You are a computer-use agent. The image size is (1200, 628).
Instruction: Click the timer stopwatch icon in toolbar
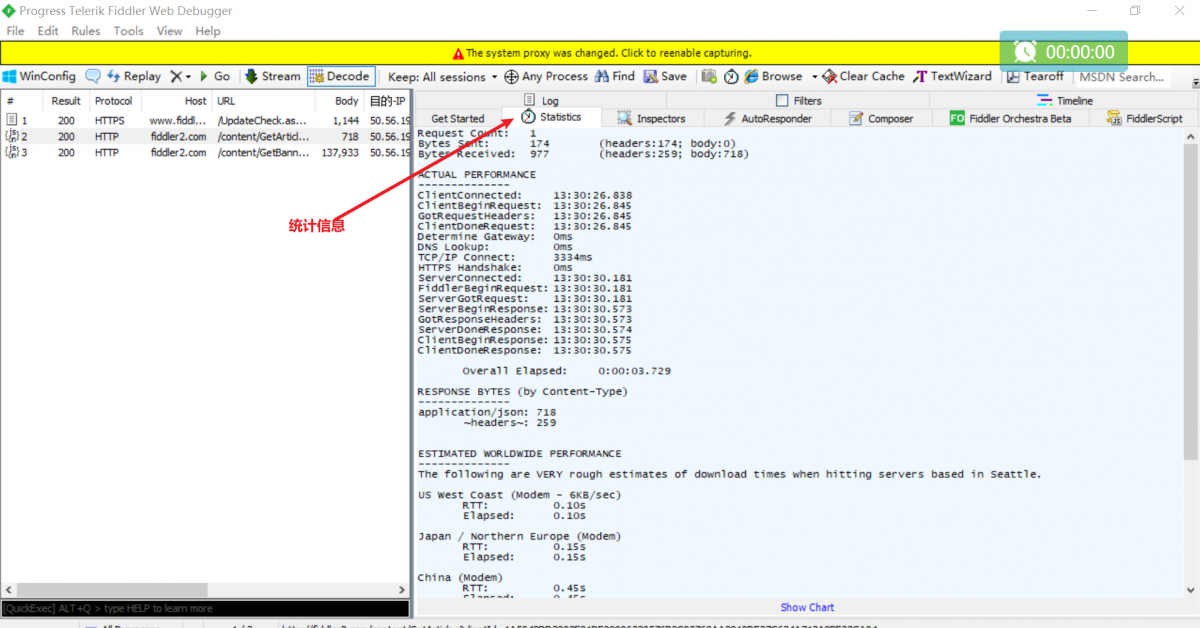pos(731,76)
